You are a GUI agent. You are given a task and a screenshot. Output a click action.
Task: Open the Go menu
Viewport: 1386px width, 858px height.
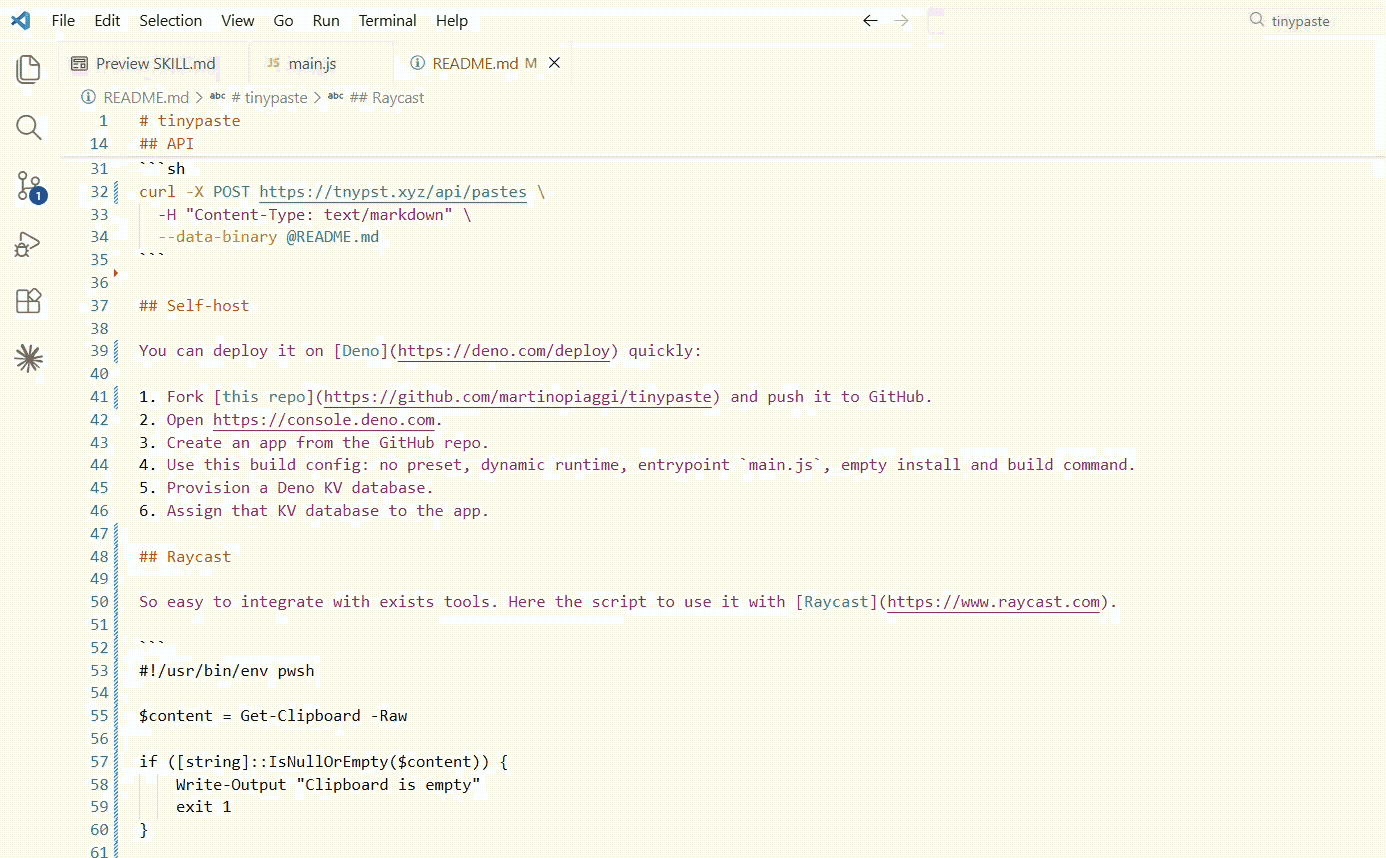[283, 20]
